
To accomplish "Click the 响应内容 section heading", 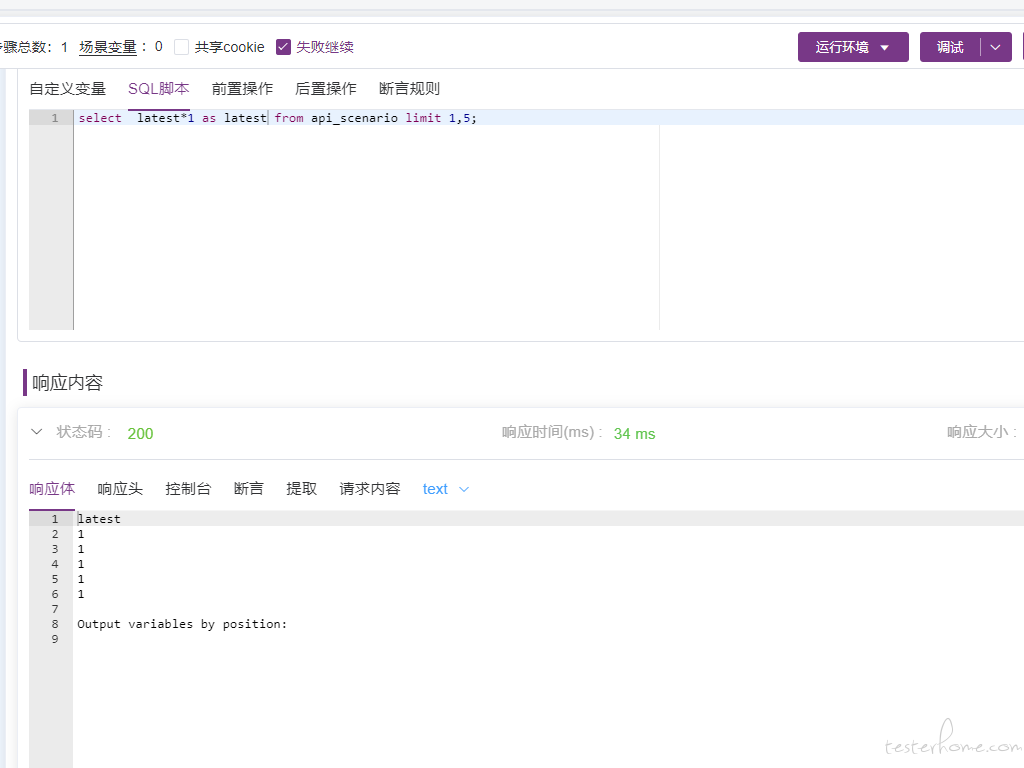I will (67, 383).
